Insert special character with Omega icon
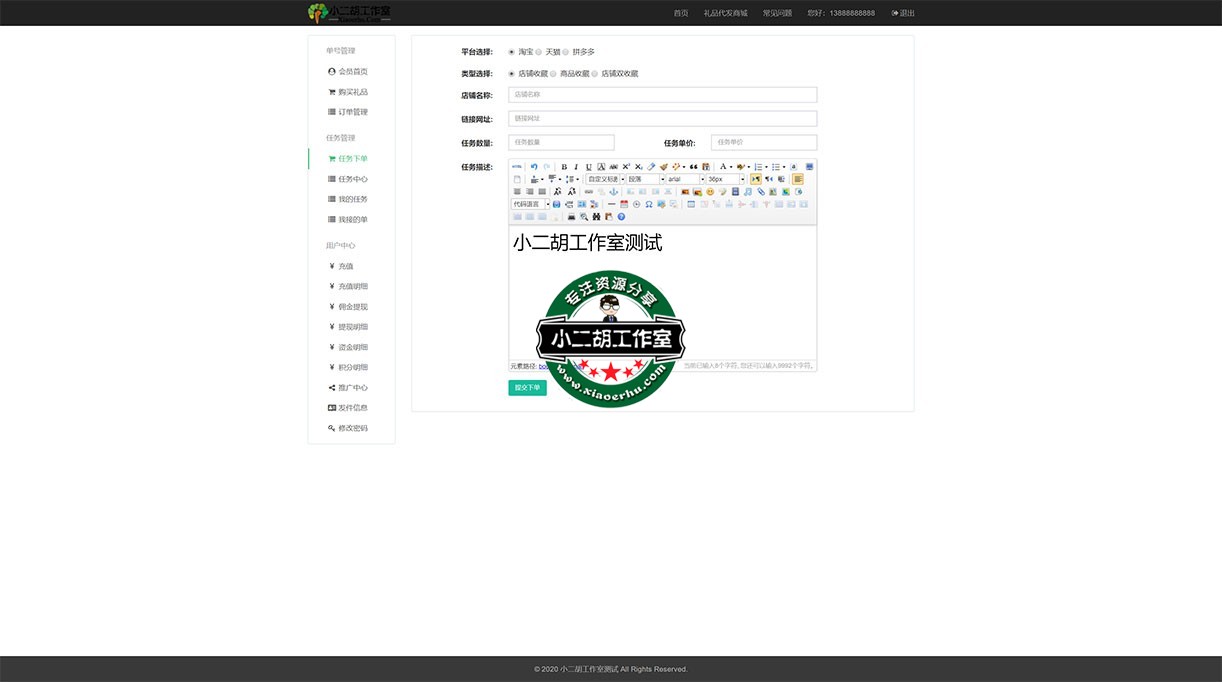1222x682 pixels. click(x=649, y=204)
